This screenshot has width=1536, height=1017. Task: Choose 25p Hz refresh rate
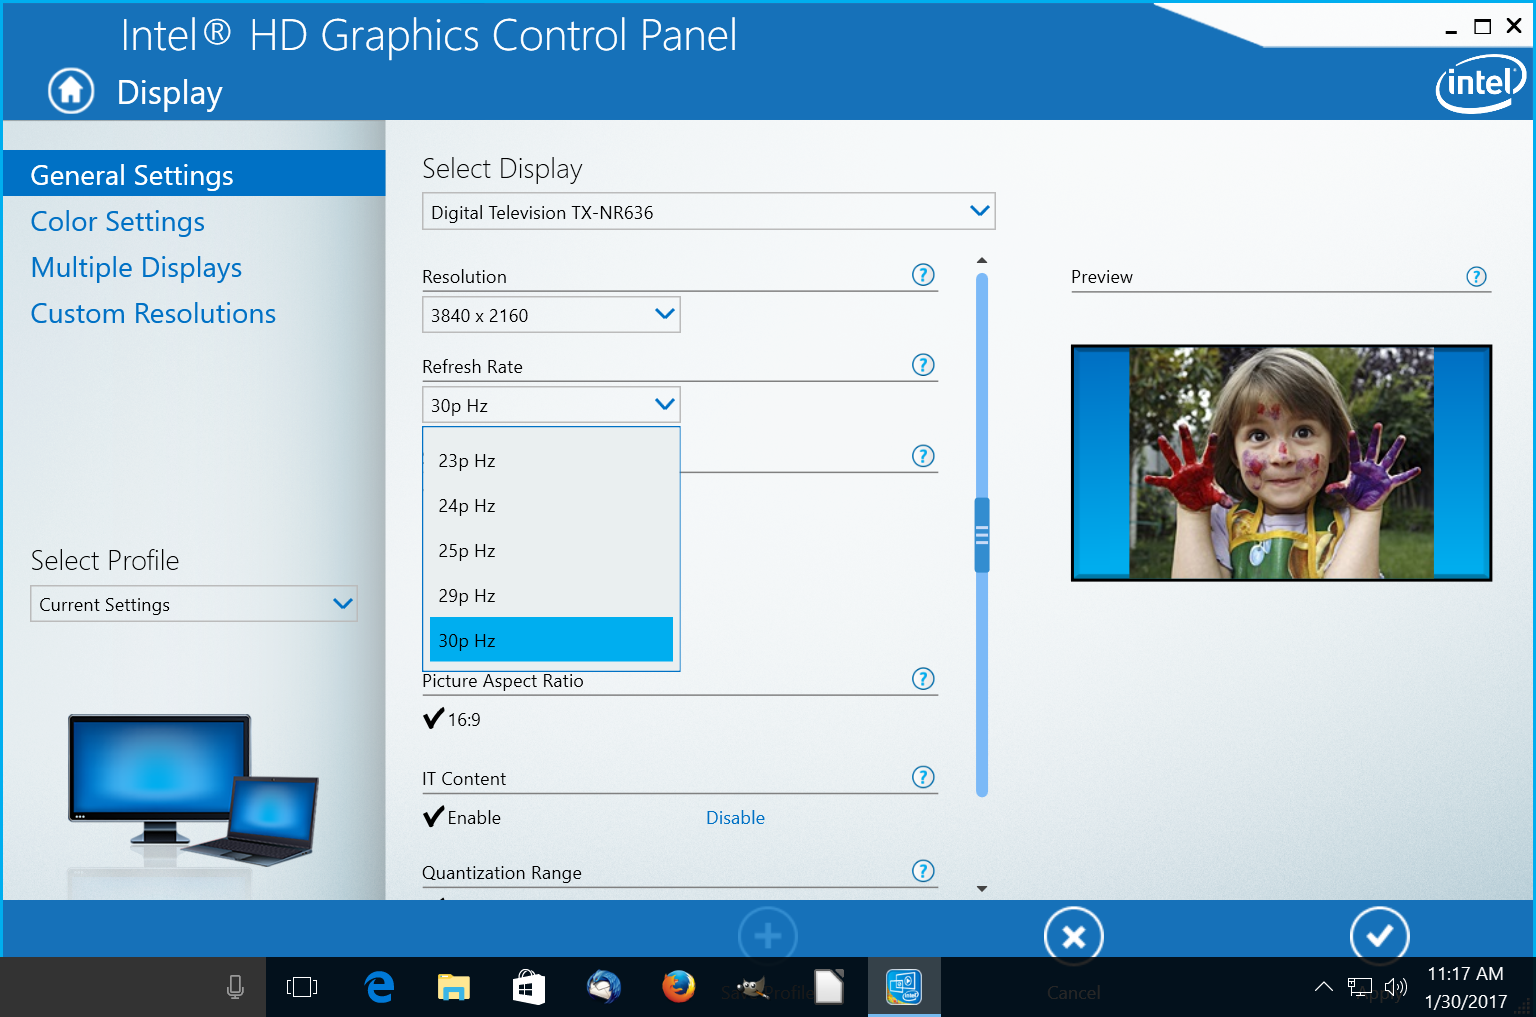tap(551, 550)
